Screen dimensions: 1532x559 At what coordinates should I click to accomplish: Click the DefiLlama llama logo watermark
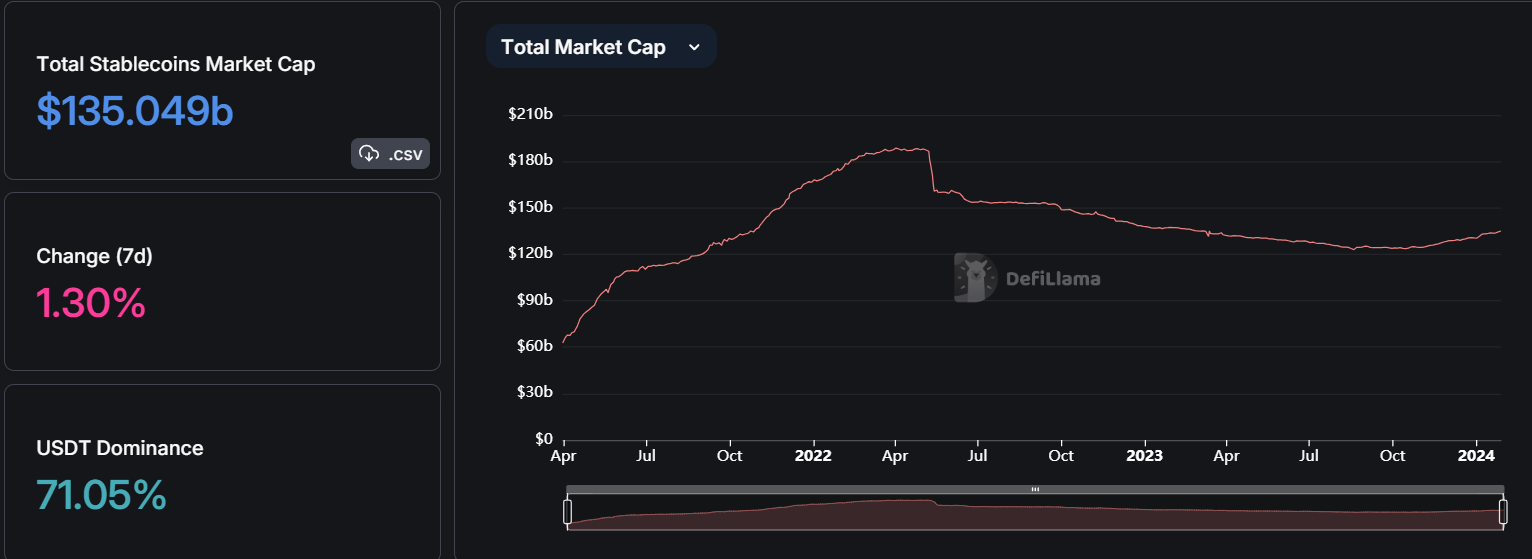975,278
